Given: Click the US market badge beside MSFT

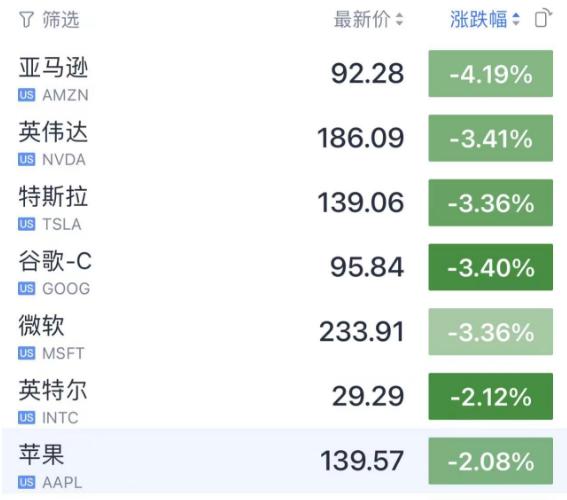Looking at the screenshot, I should [x=26, y=353].
